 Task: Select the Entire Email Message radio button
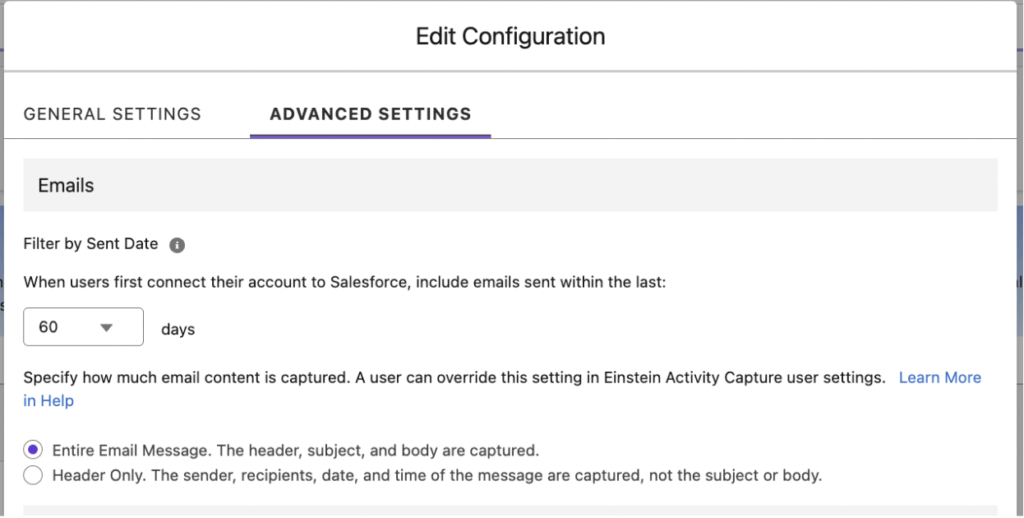click(34, 449)
